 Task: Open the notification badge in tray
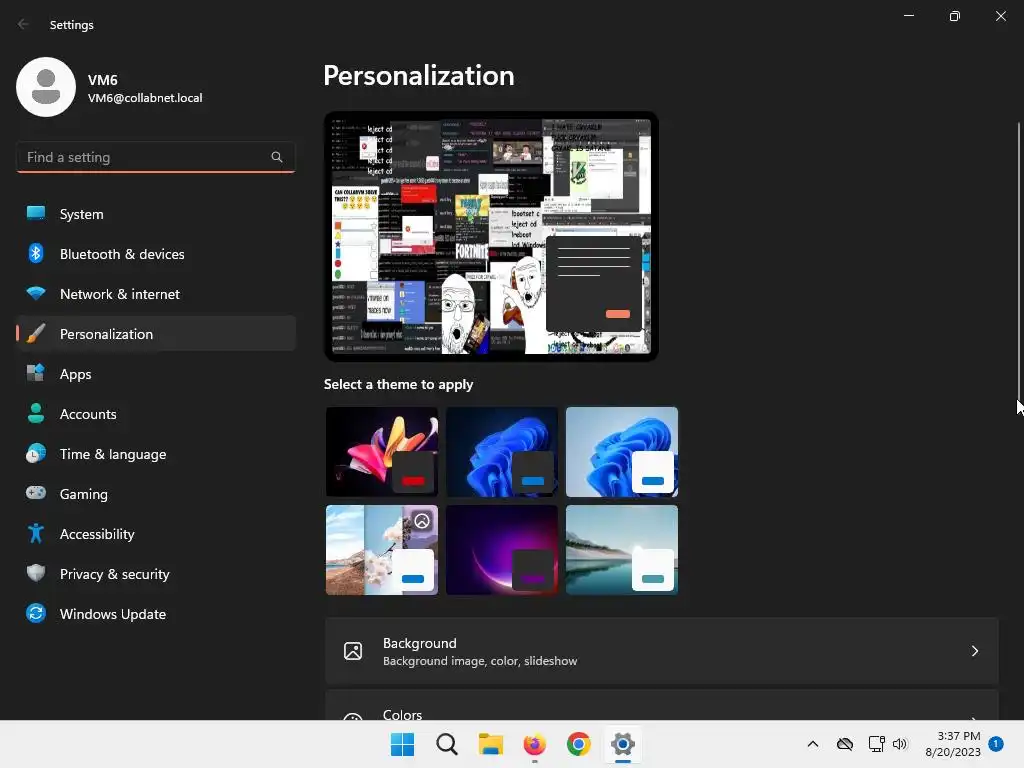pyautogui.click(x=996, y=743)
